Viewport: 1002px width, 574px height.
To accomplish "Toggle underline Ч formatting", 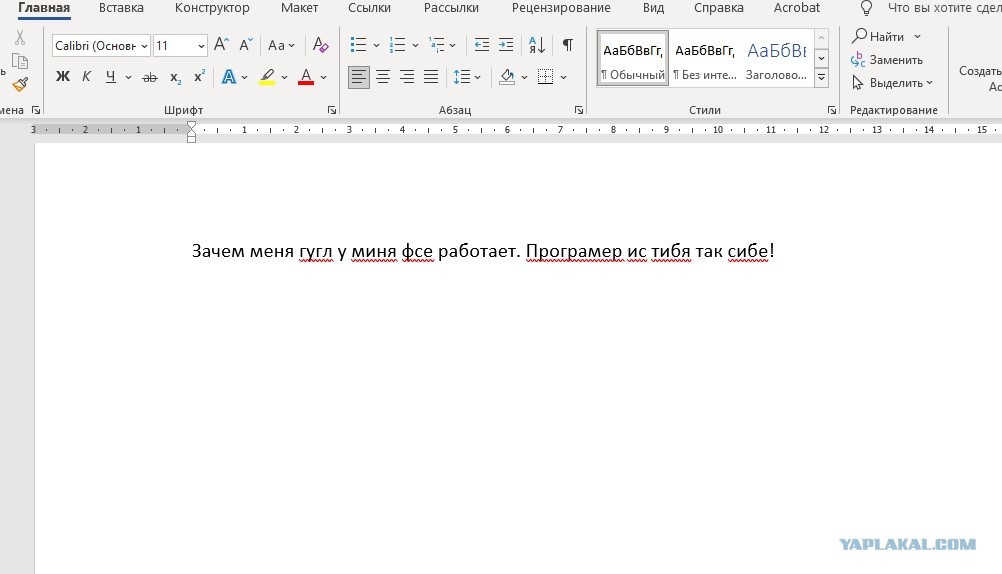I will tap(111, 77).
